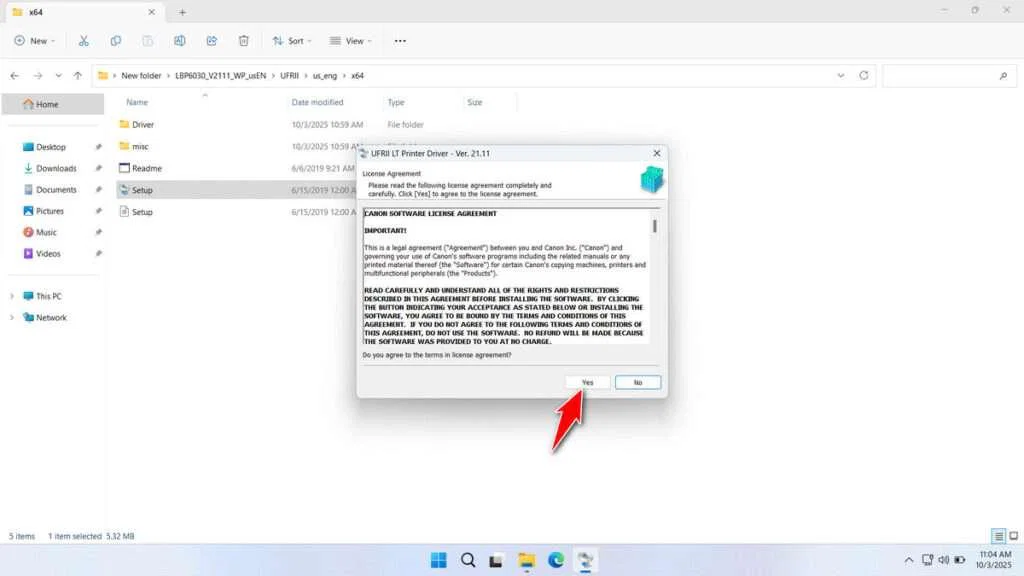Screen dimensions: 1024x576
Task: Open the Search icon on the taskbar
Action: [468, 560]
